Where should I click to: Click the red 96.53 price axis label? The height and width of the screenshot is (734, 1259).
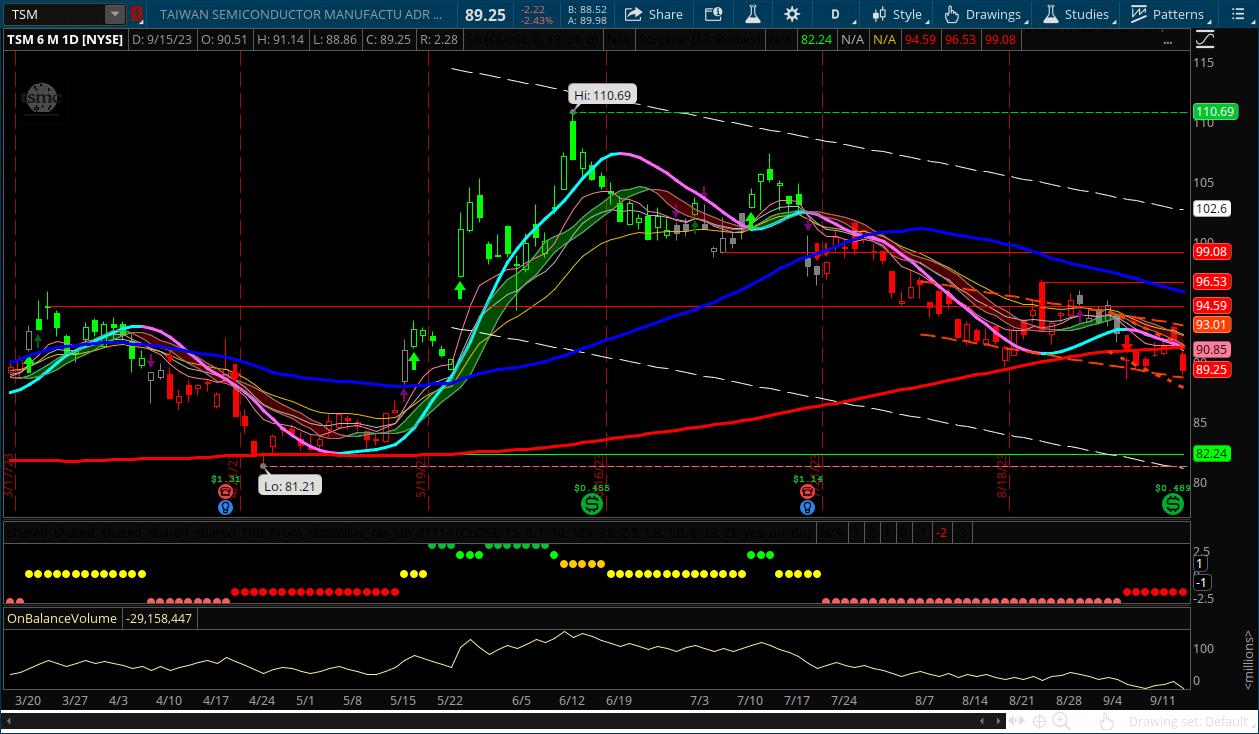pyautogui.click(x=1213, y=282)
